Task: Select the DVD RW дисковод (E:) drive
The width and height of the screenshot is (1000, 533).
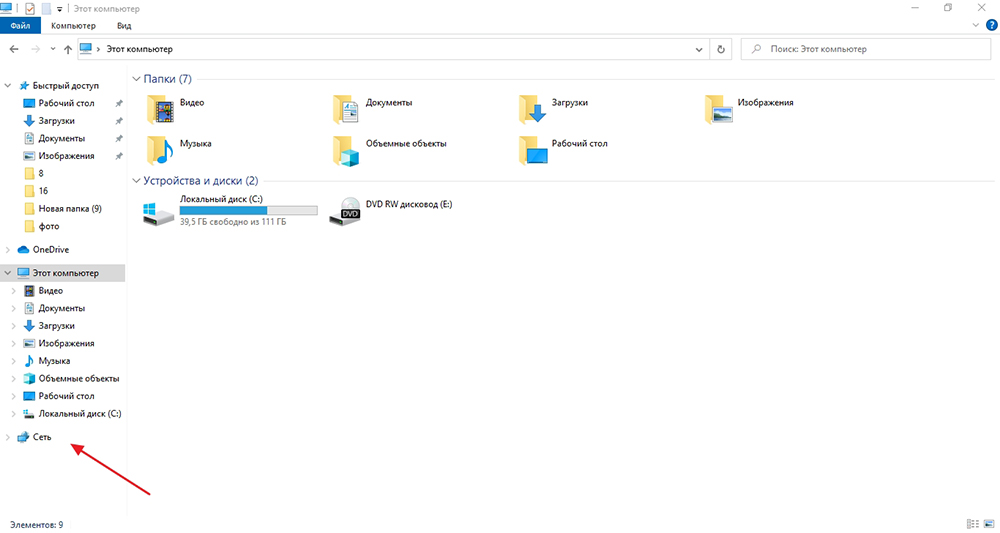Action: pyautogui.click(x=390, y=211)
